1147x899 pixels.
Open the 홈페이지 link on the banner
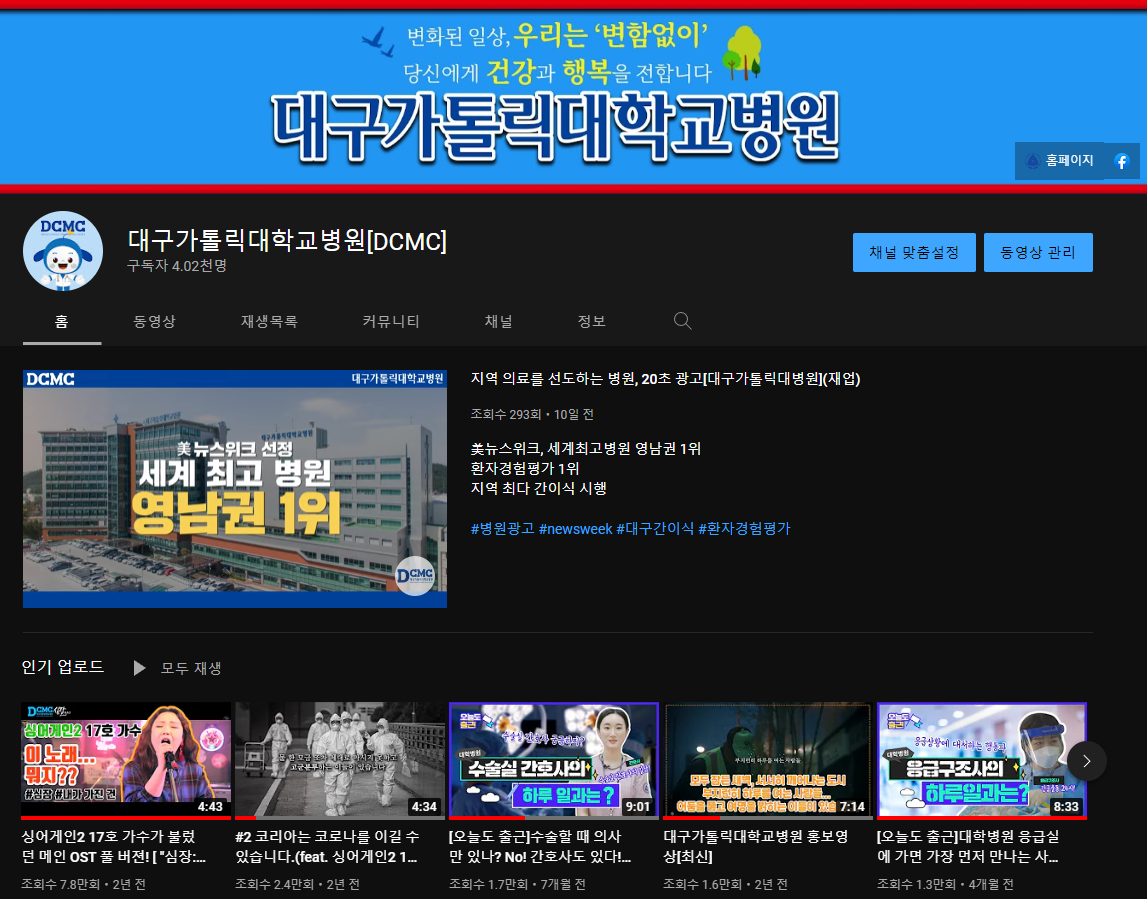click(x=1060, y=161)
